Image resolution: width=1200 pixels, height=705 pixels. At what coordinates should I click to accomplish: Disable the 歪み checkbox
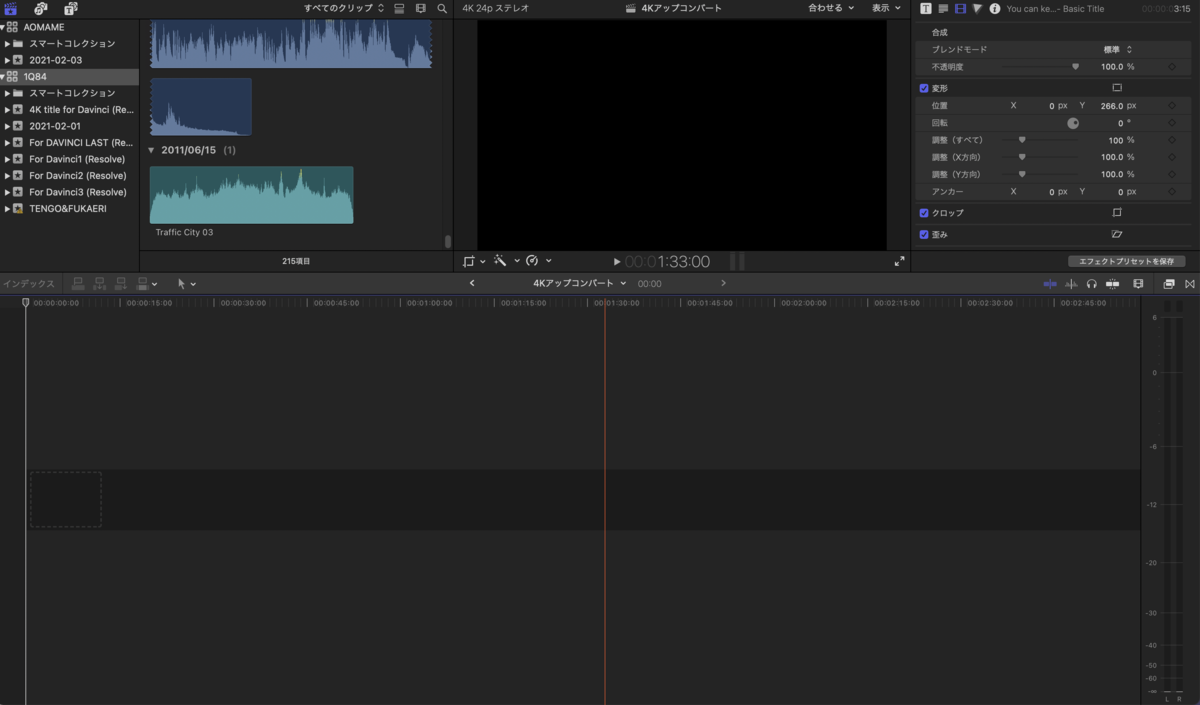click(x=924, y=234)
